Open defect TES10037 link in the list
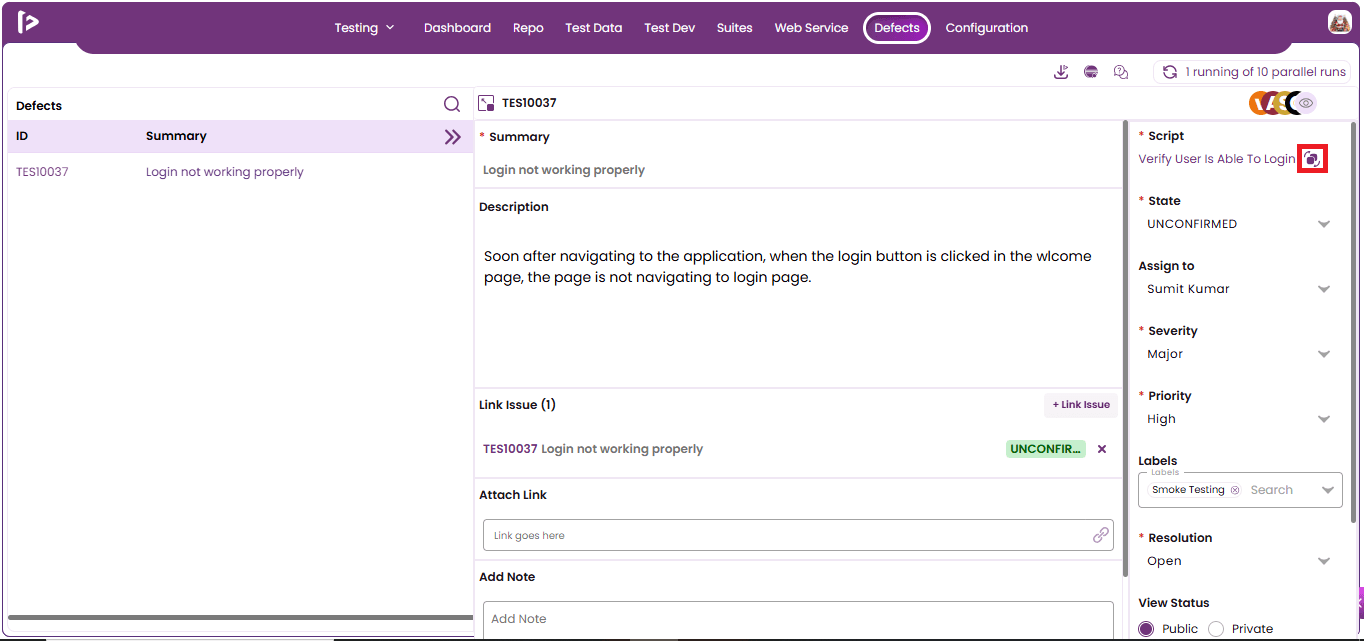The height and width of the screenshot is (641, 1364). [x=42, y=172]
